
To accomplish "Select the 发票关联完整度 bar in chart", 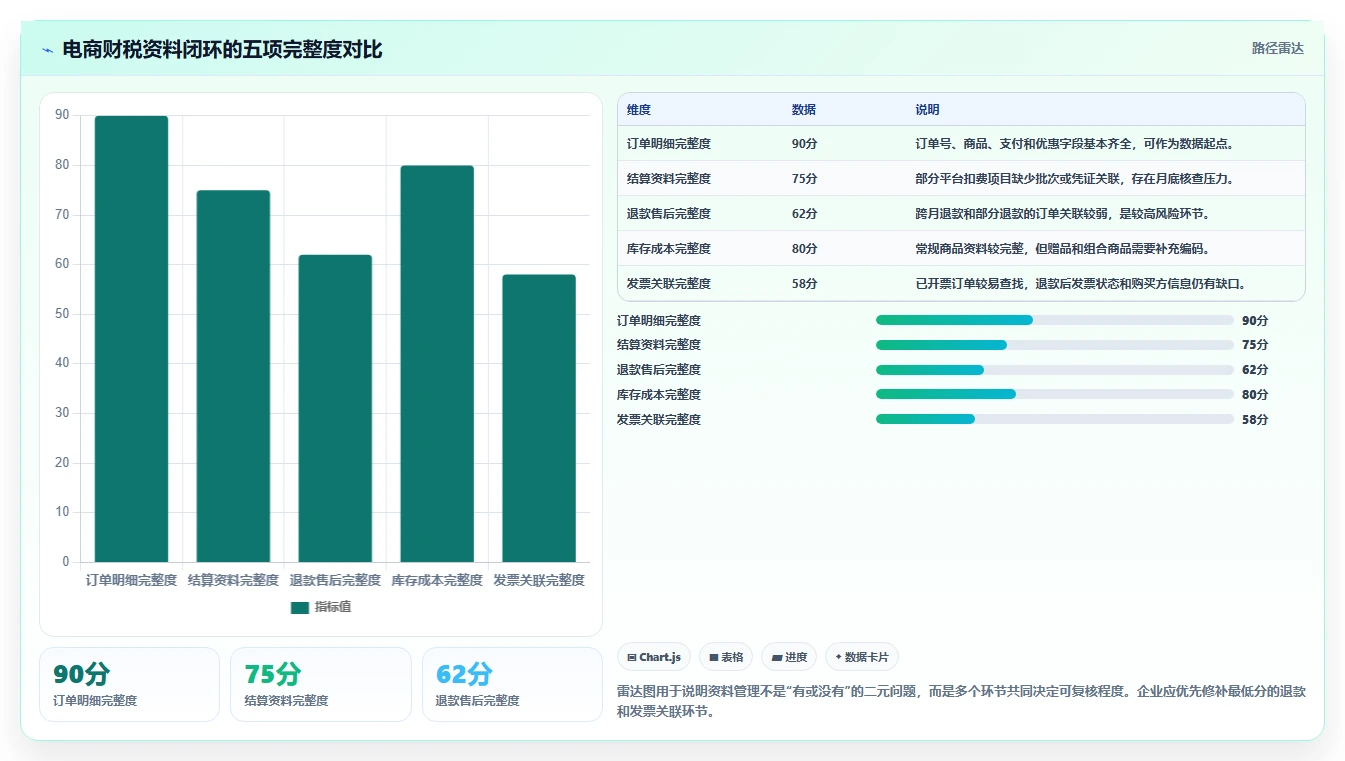I will [539, 418].
